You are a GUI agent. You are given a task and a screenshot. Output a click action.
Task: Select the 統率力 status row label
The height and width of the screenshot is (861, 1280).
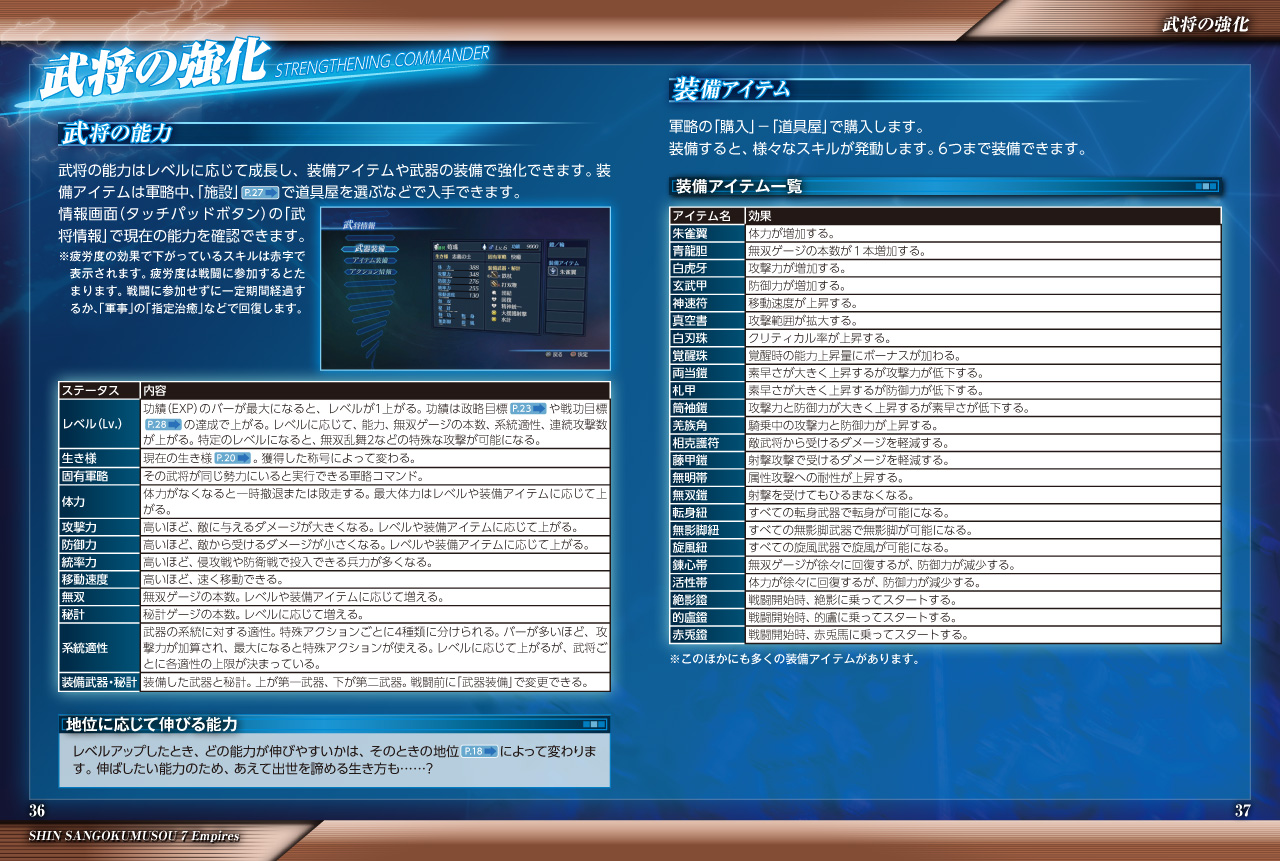[99, 562]
